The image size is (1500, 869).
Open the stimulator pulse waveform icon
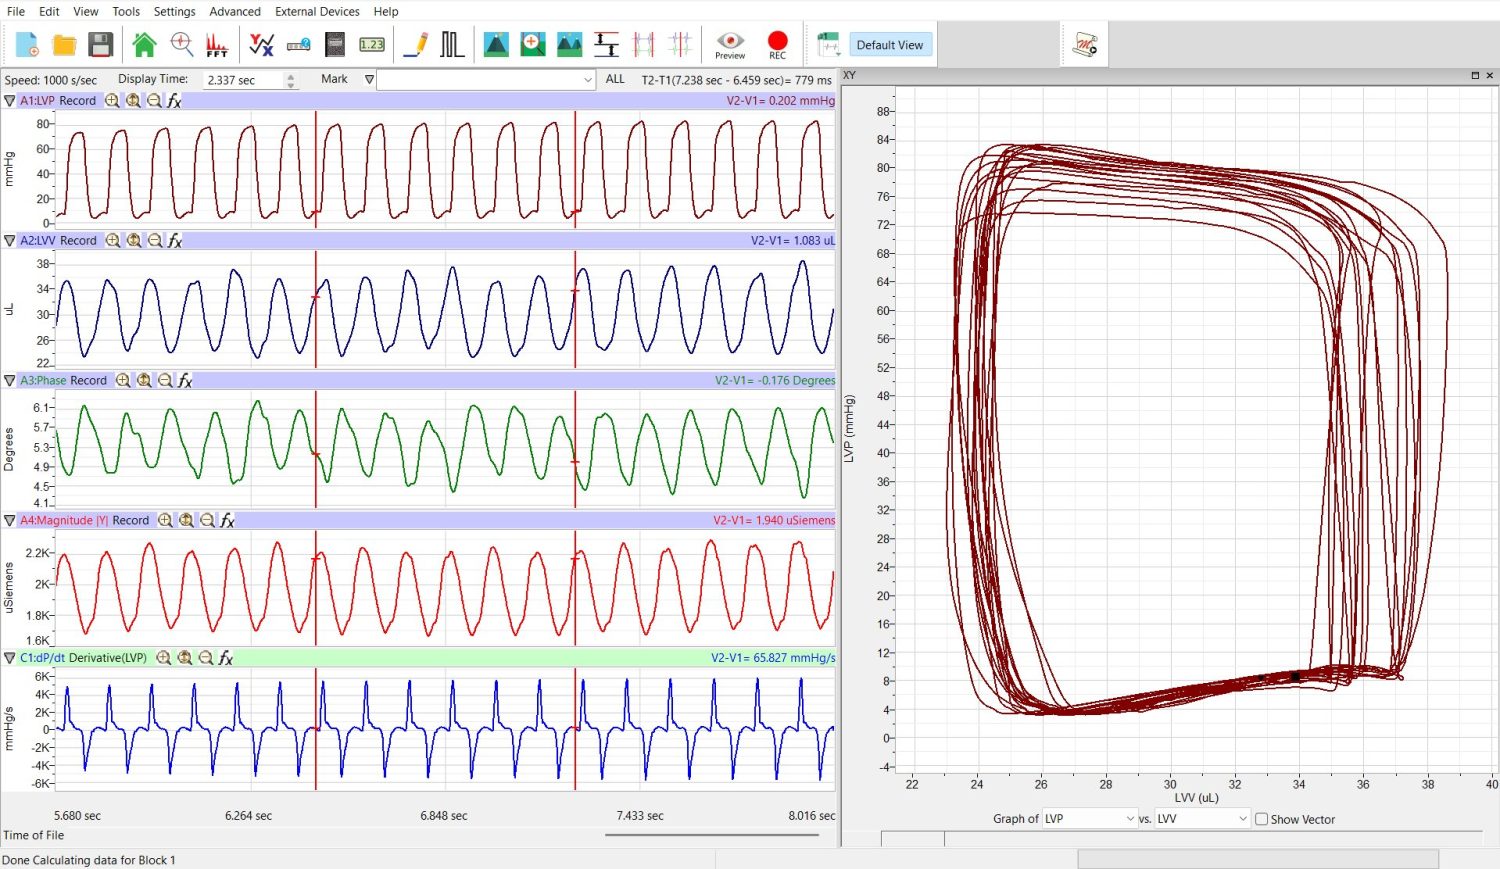point(452,44)
